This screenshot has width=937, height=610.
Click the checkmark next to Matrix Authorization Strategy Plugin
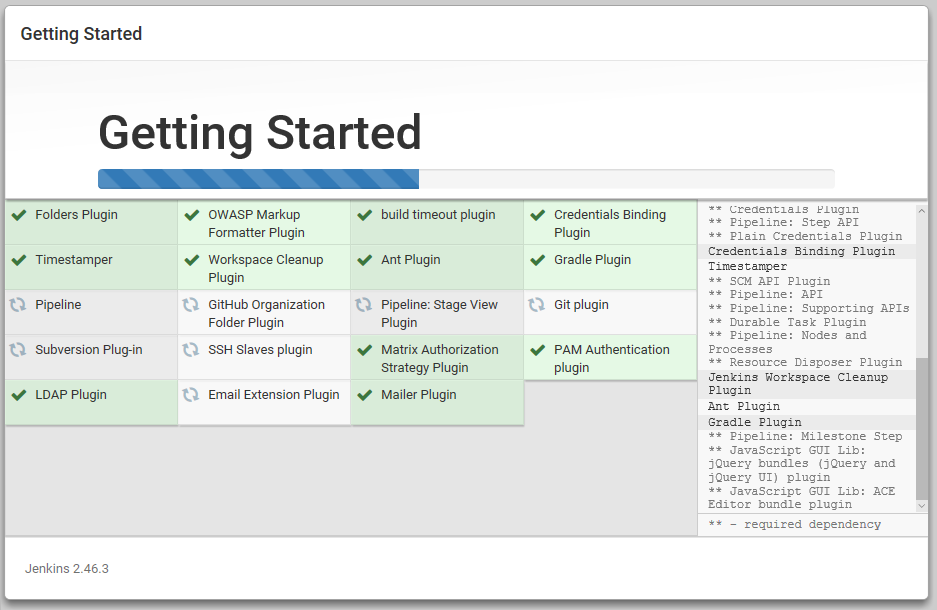pyautogui.click(x=365, y=350)
